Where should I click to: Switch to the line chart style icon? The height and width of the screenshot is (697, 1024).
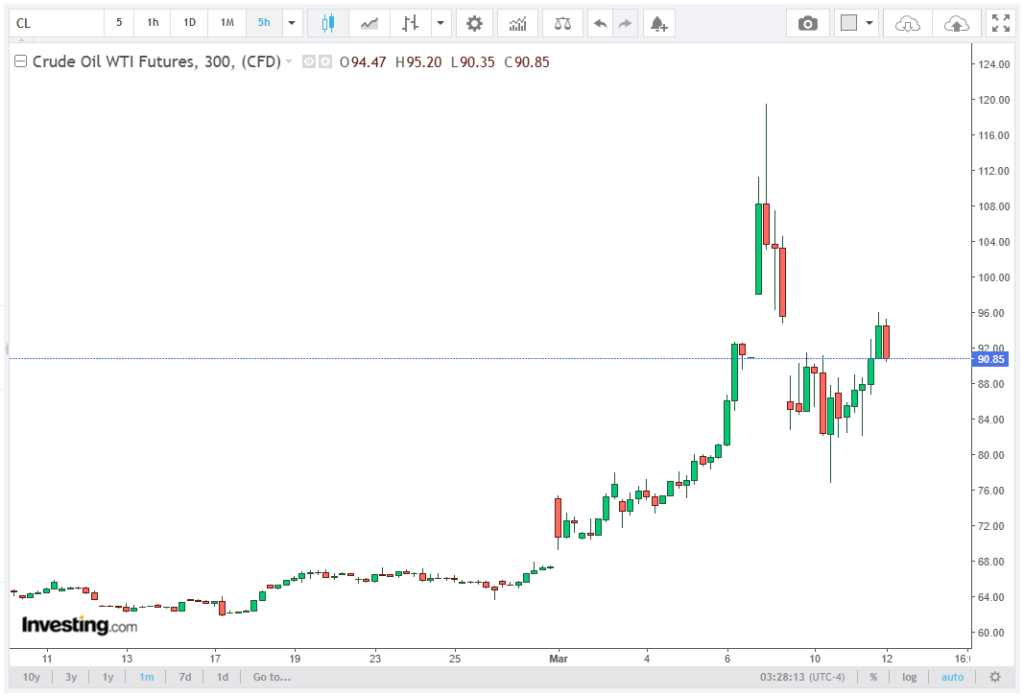coord(369,22)
